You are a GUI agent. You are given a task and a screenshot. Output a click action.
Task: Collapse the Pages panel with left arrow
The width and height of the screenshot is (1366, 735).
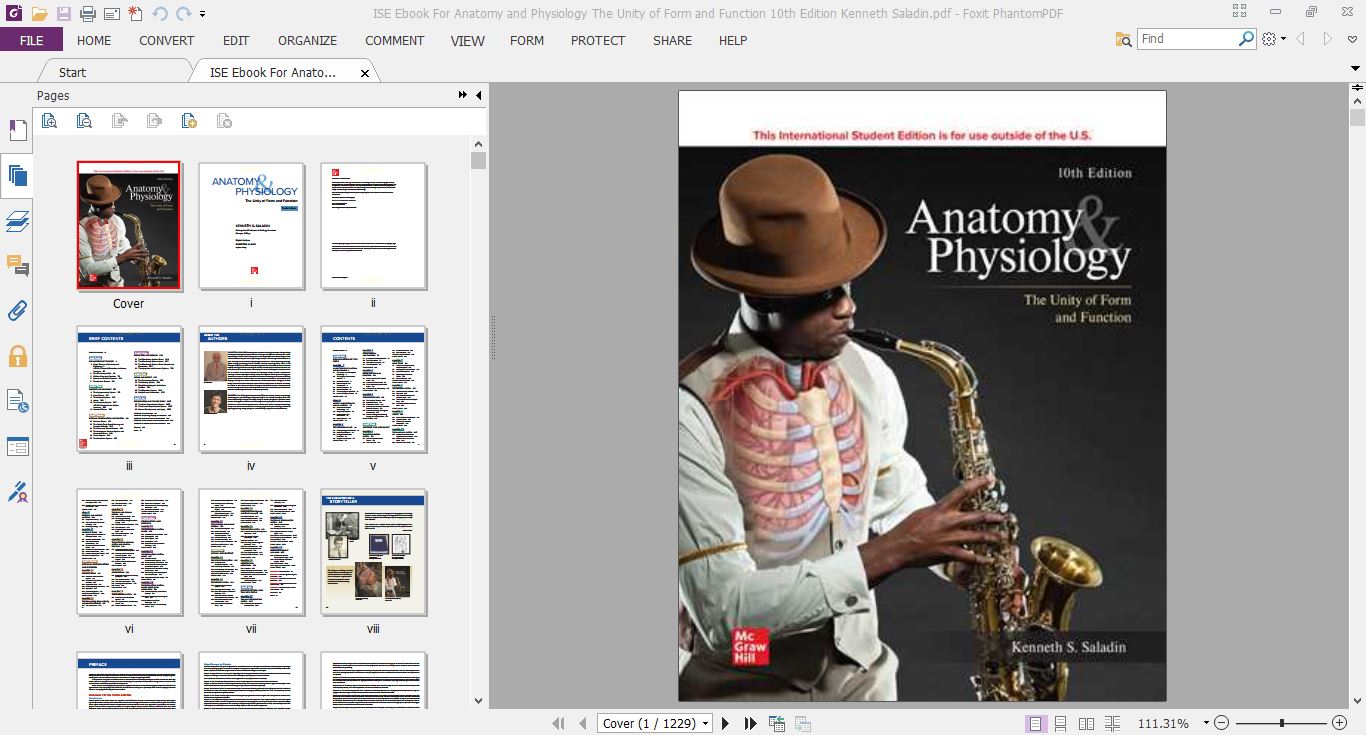(x=478, y=95)
